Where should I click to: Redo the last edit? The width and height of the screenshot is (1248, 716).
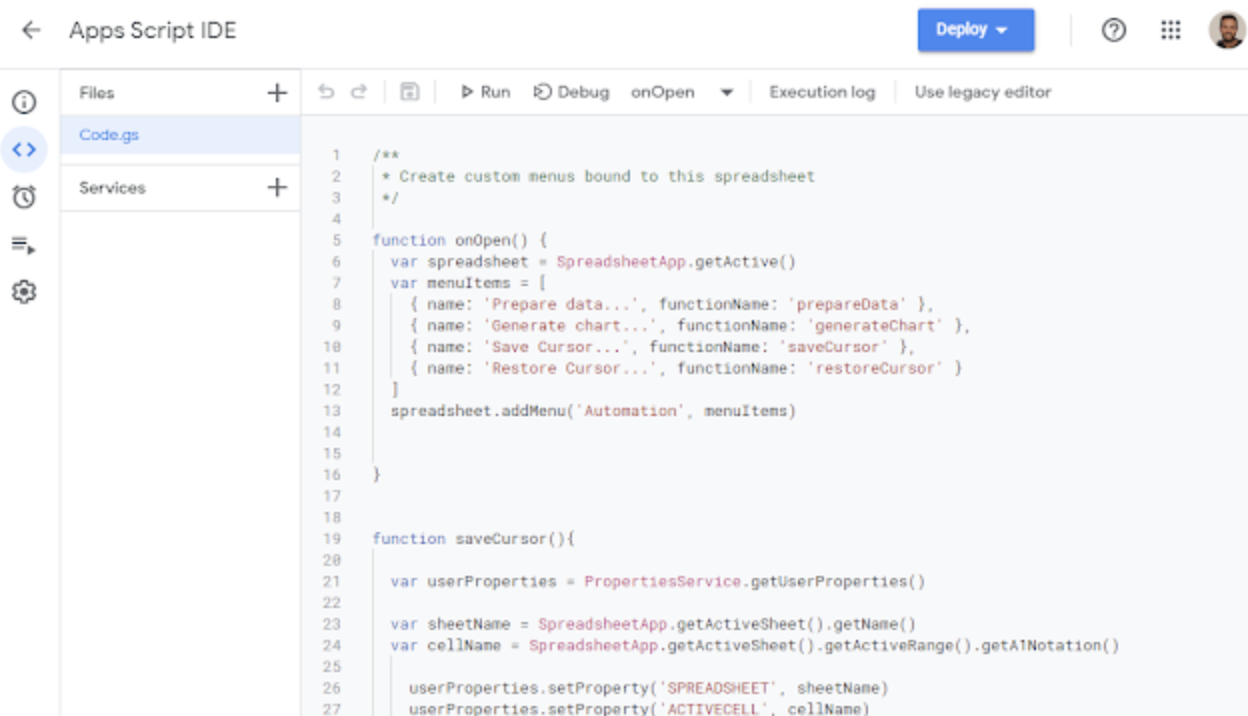(x=358, y=92)
